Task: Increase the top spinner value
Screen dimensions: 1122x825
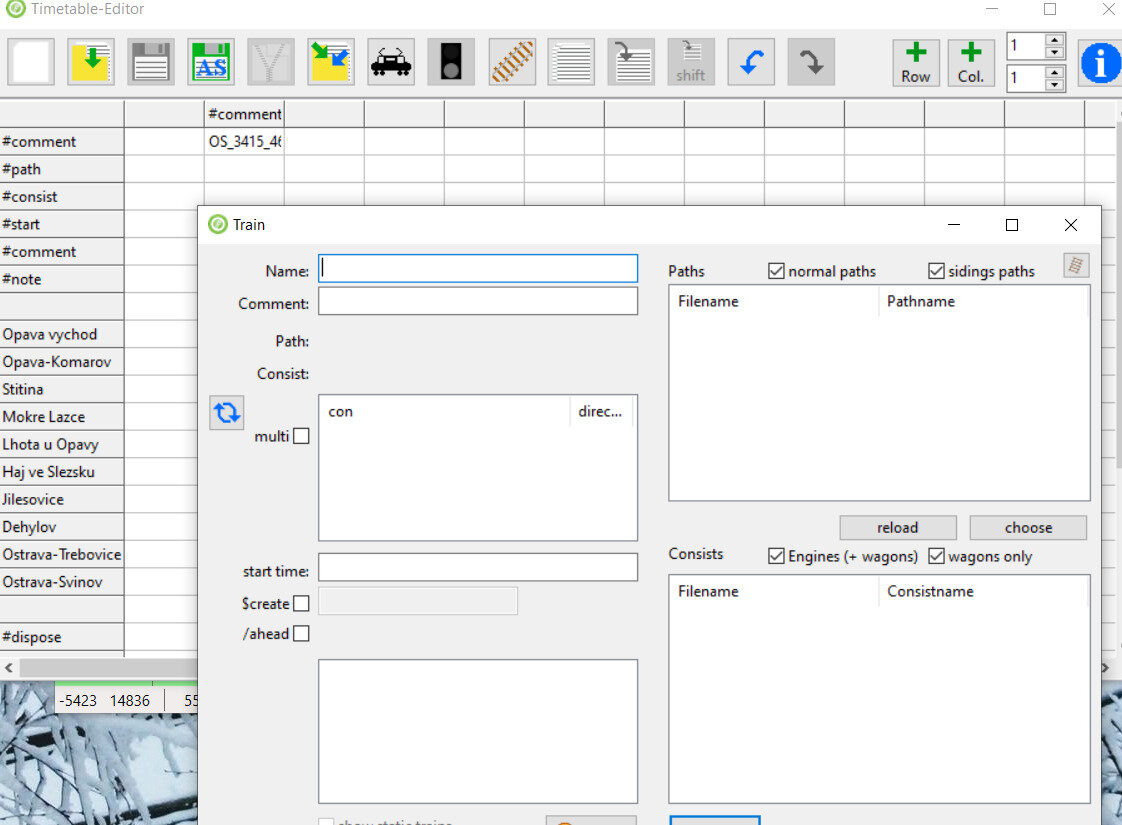Action: point(1054,41)
